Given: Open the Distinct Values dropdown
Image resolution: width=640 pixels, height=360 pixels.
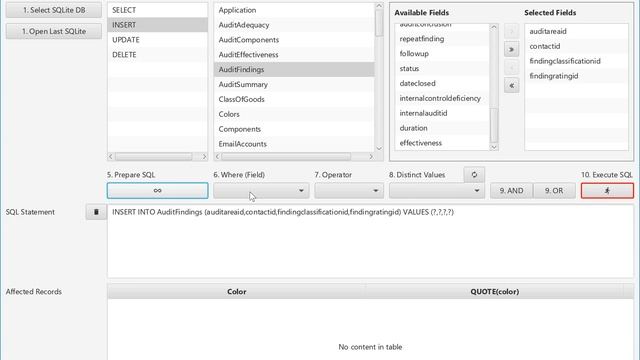Looking at the screenshot, I should coord(437,191).
